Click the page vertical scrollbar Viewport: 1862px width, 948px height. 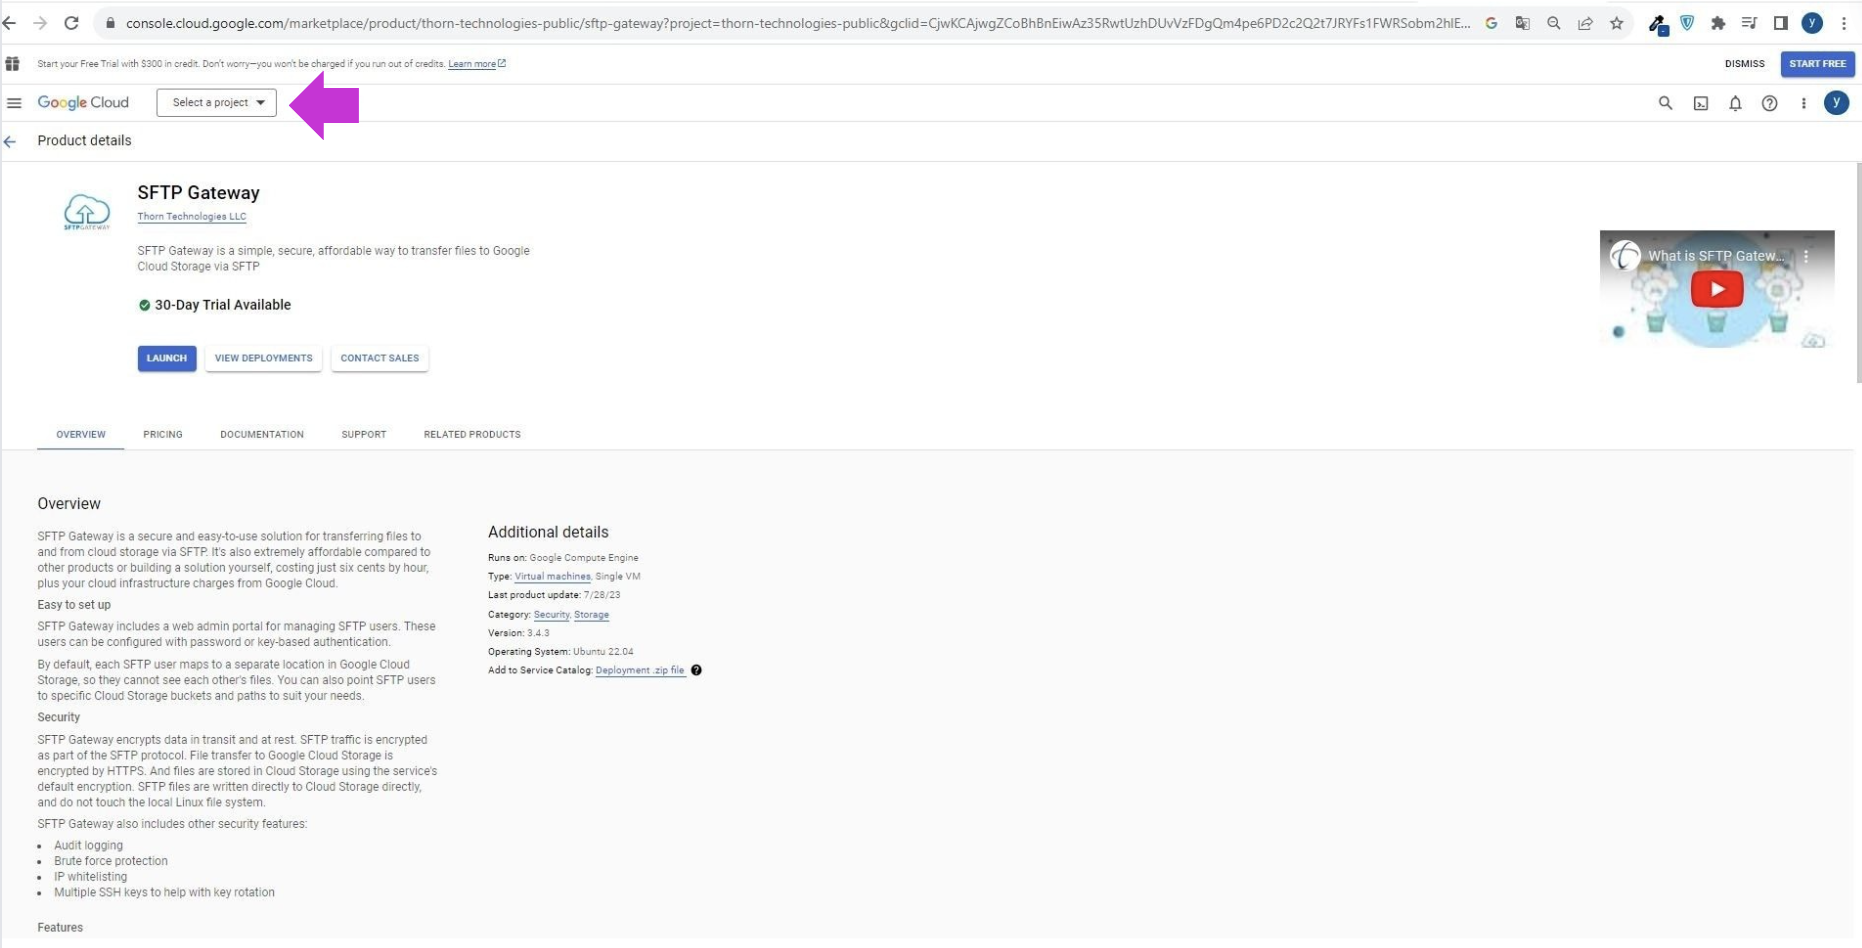[x=1857, y=272]
